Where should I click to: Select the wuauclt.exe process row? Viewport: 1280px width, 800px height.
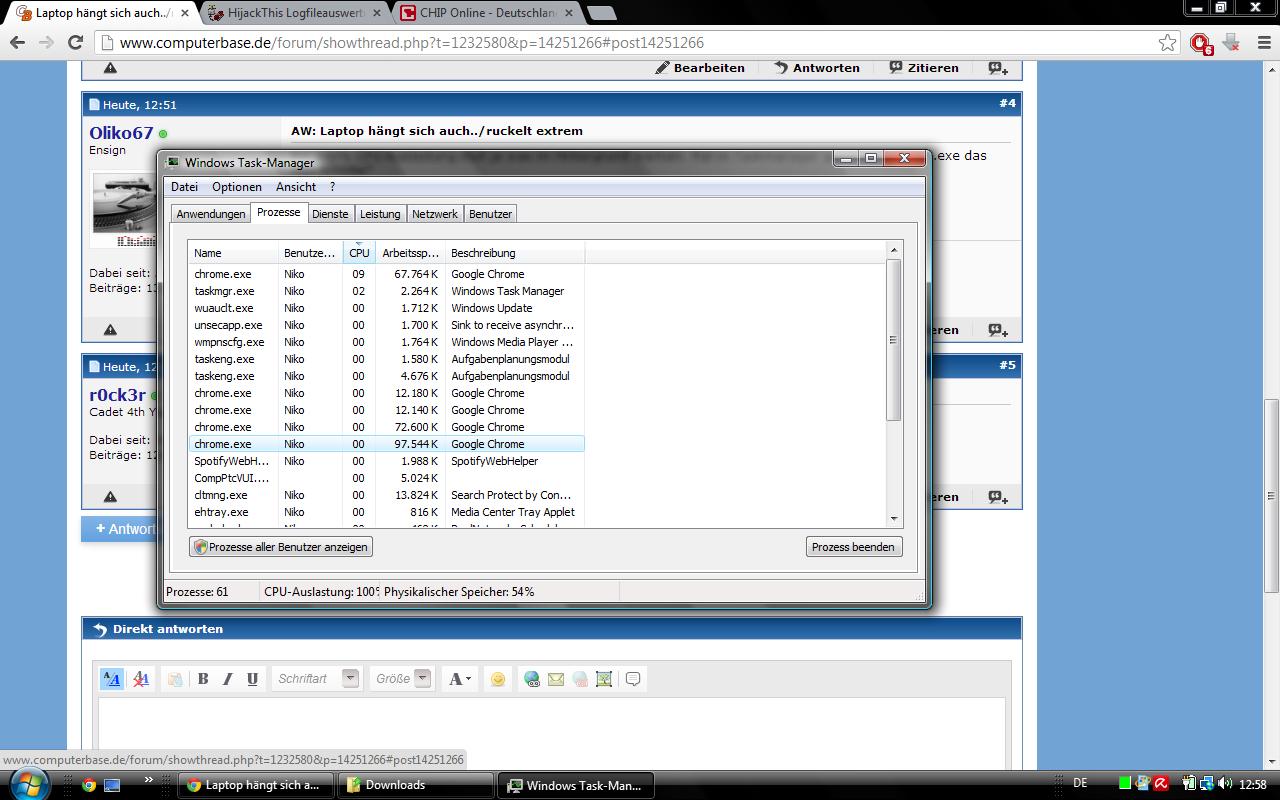click(x=387, y=308)
